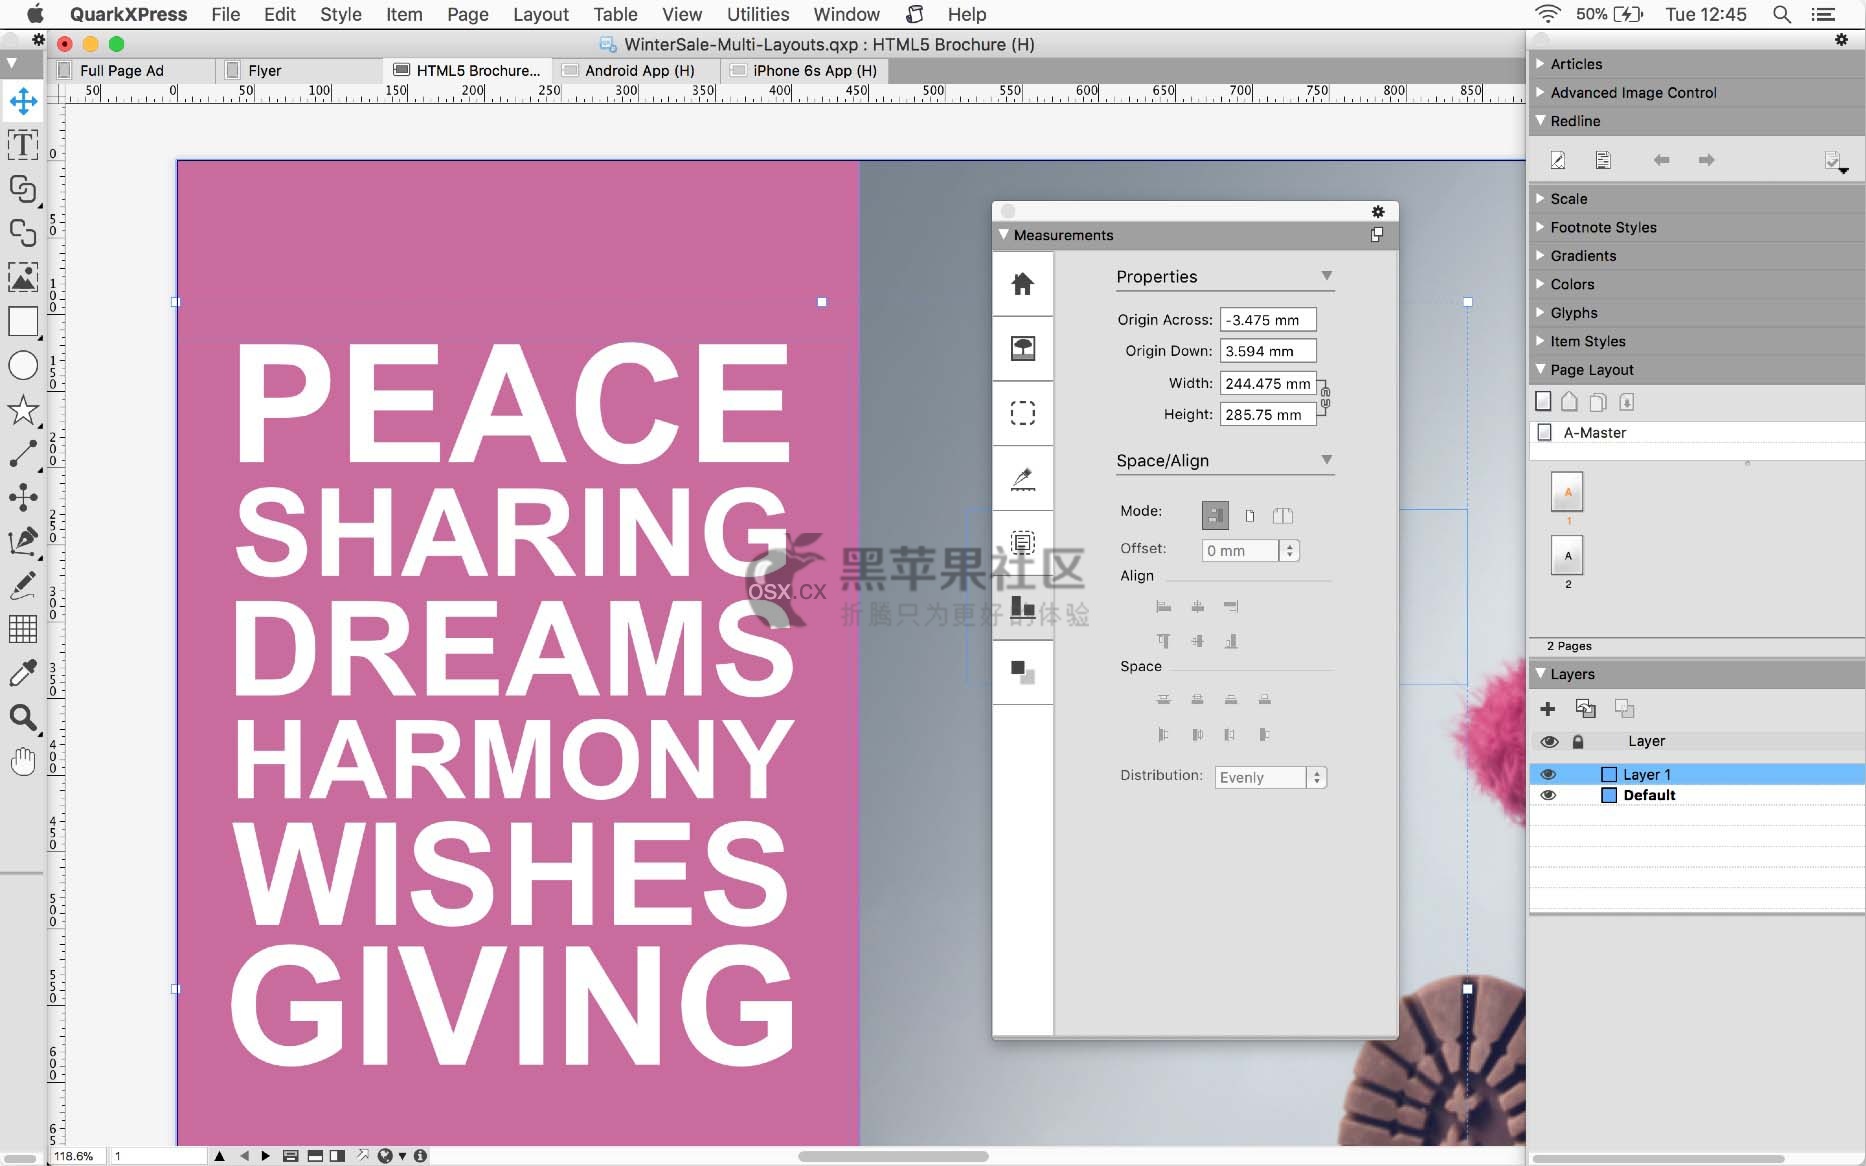Switch to iPhone 6s App (H) tab
This screenshot has width=1866, height=1166.
click(806, 70)
